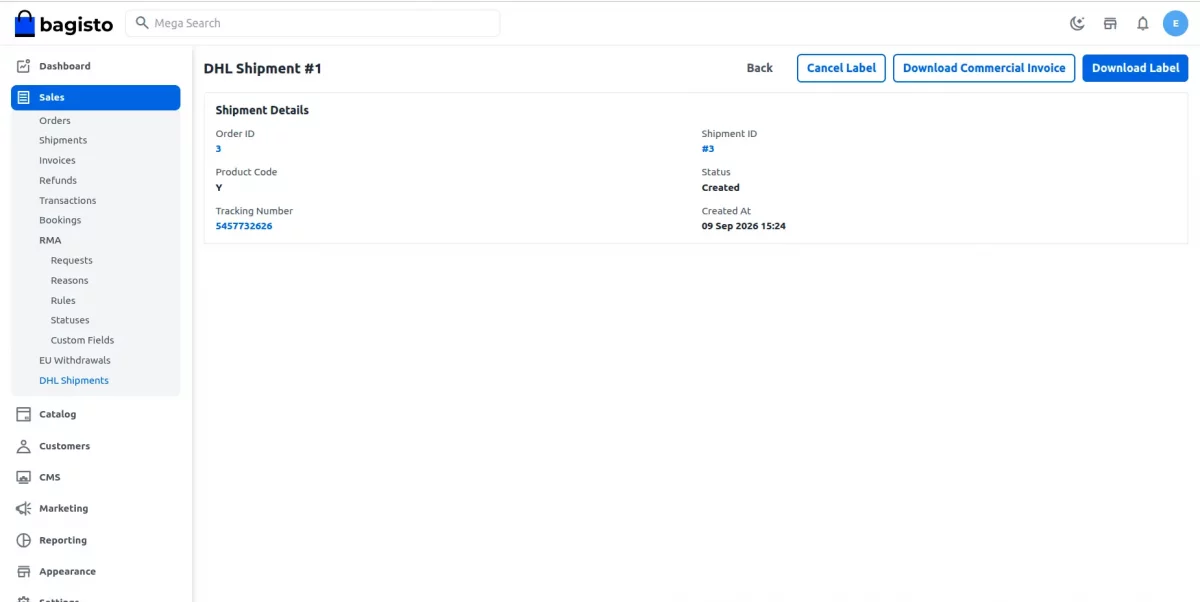Screen dimensions: 1200x602
Task: Open RMA Statuses
Action: coord(70,320)
